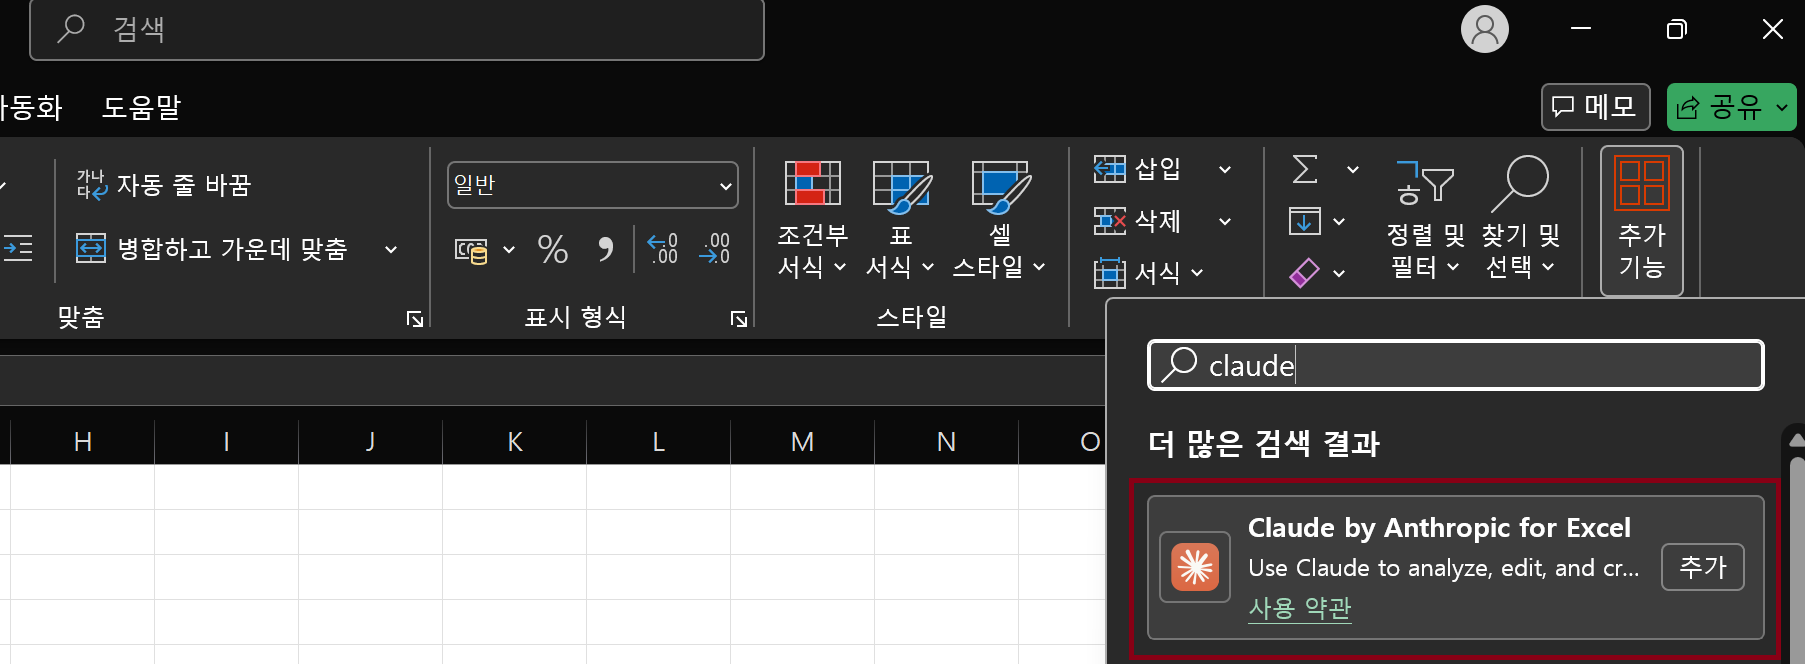
Task: Expand the Insert (삽입) dropdown arrow
Action: pyautogui.click(x=1224, y=170)
